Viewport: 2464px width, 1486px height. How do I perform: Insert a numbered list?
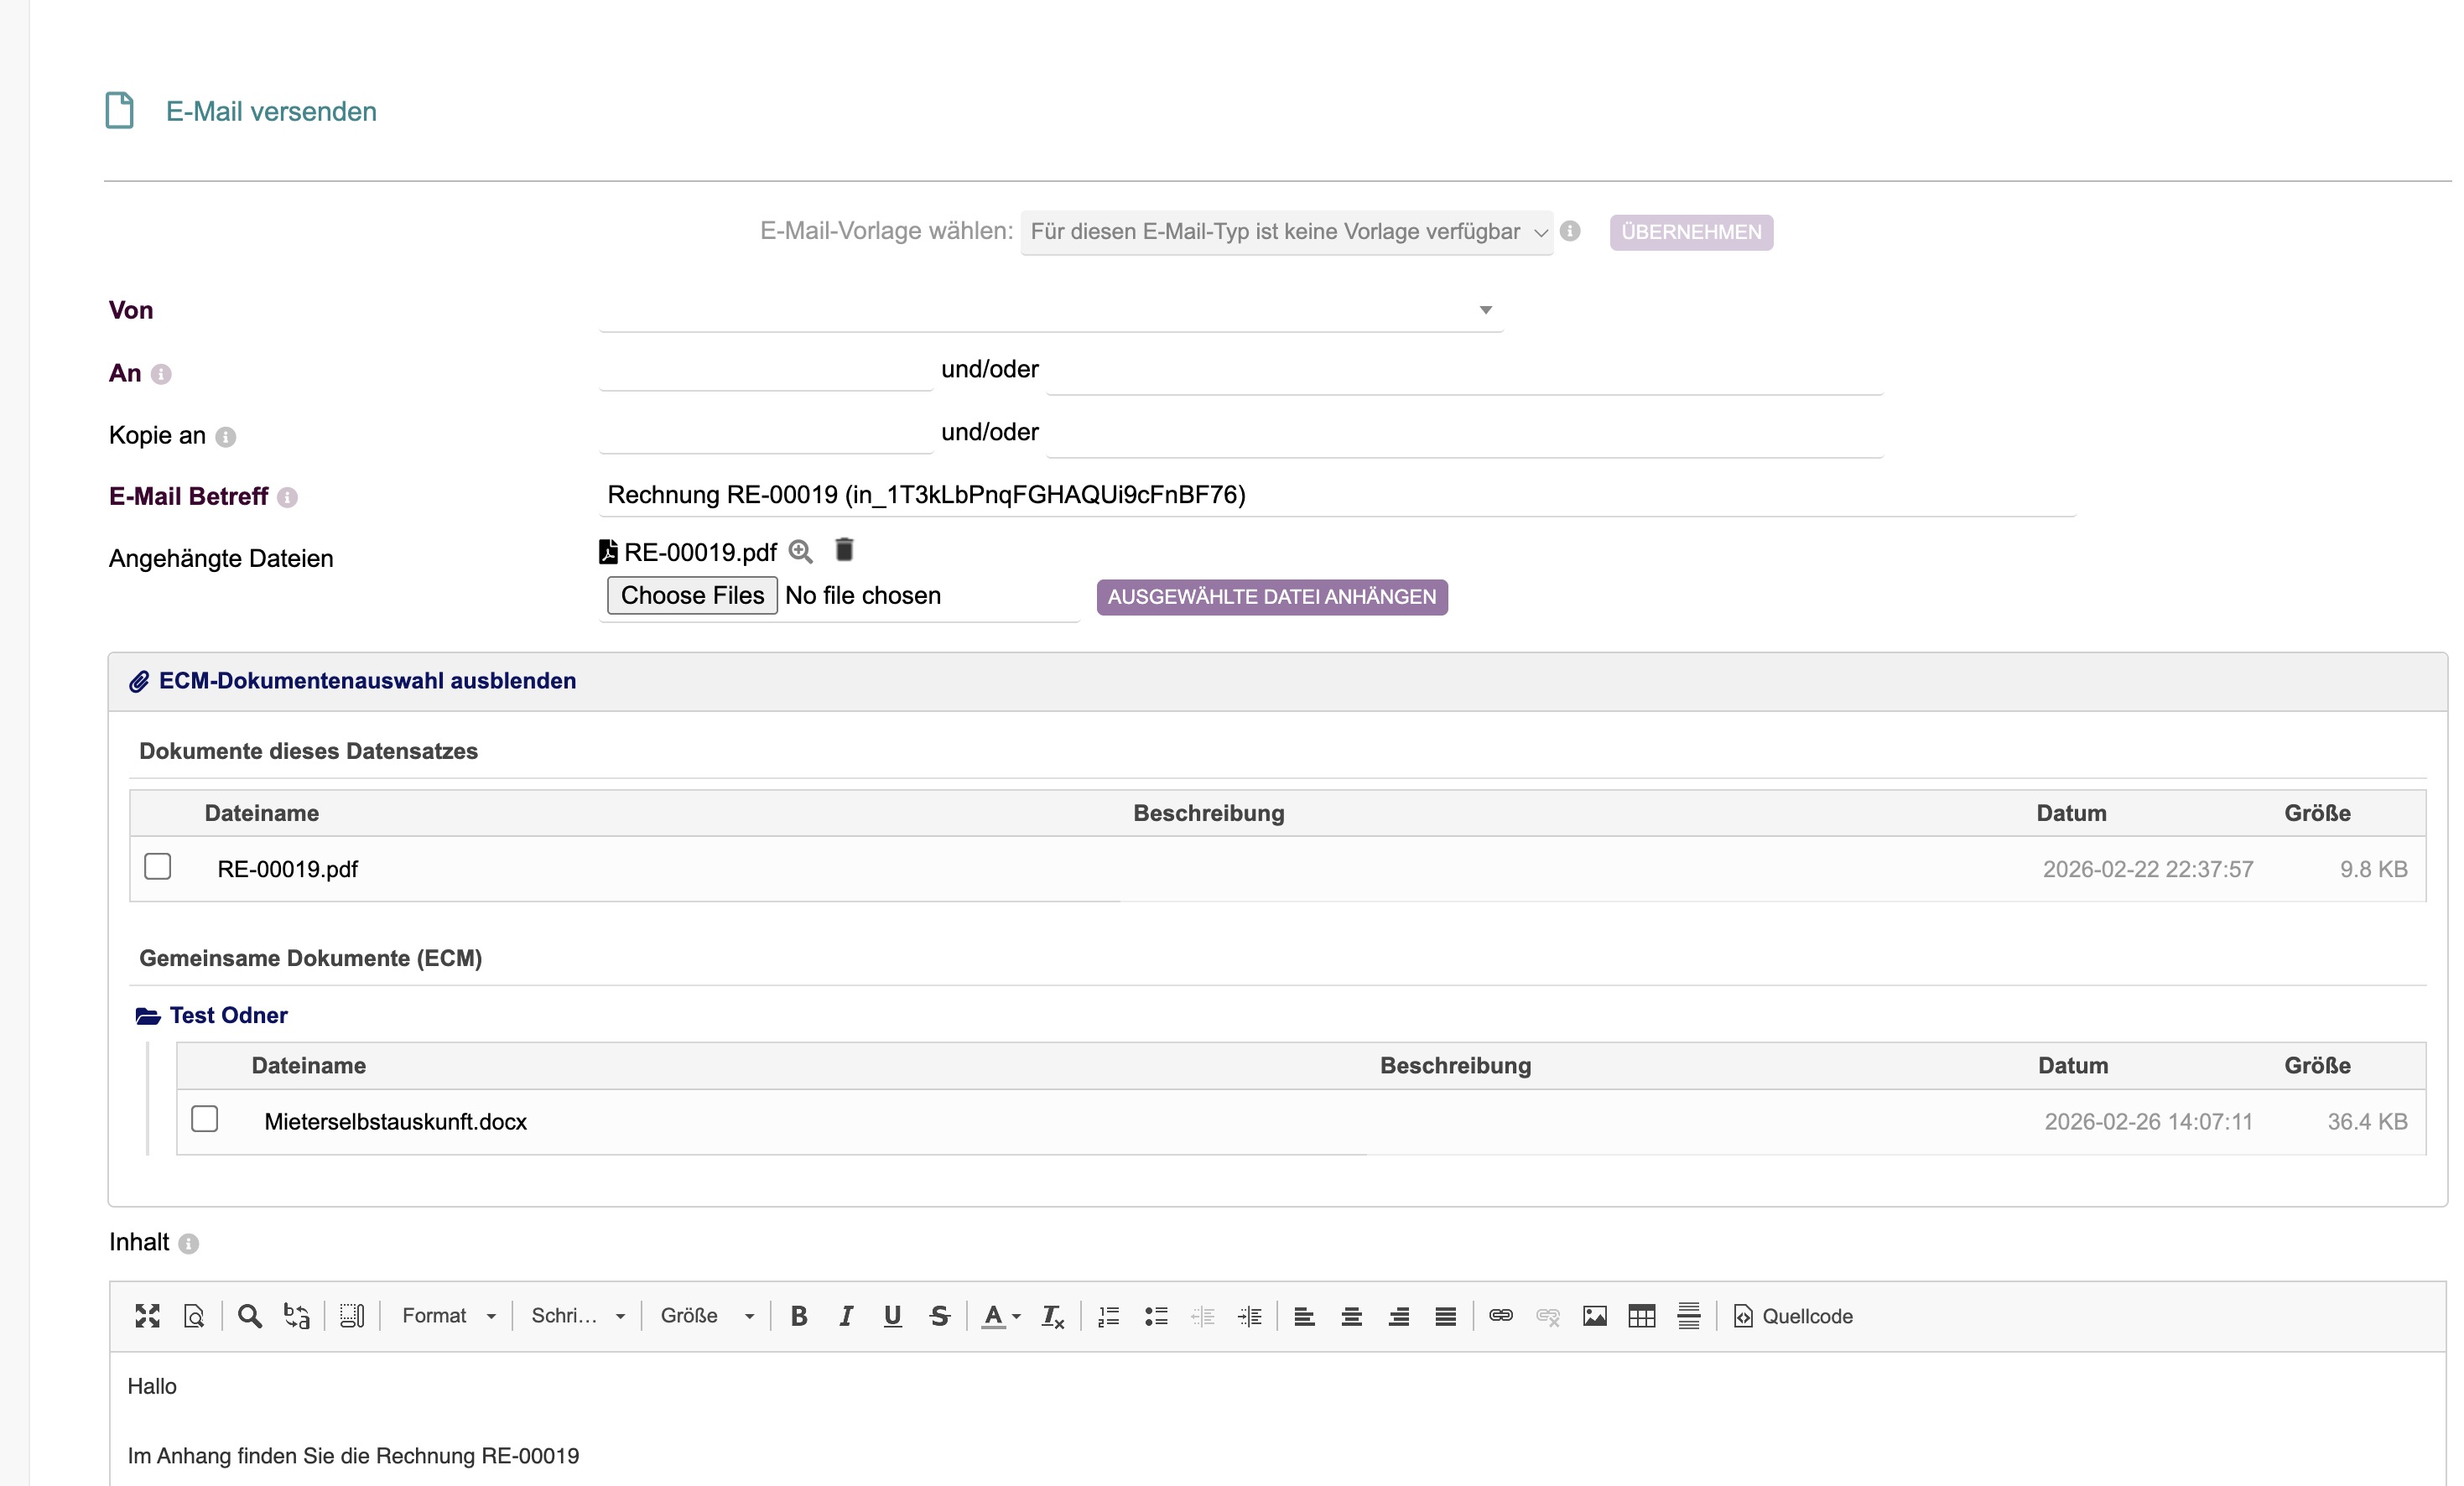coord(1108,1316)
